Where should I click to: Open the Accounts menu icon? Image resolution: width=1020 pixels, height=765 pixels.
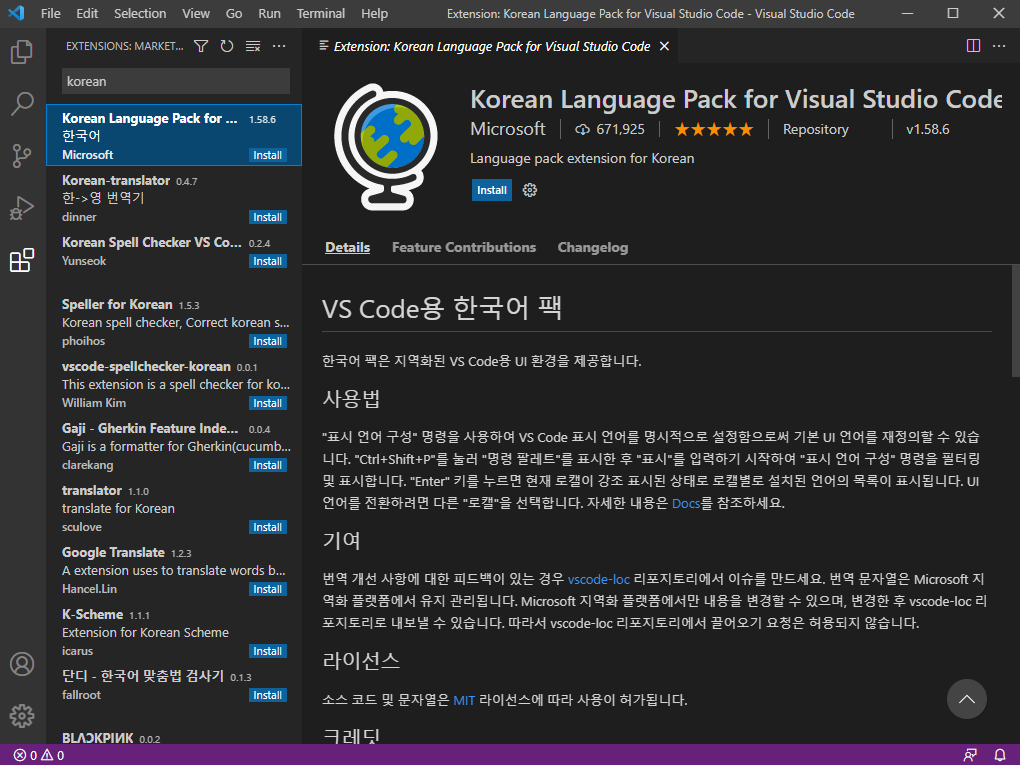(22, 664)
